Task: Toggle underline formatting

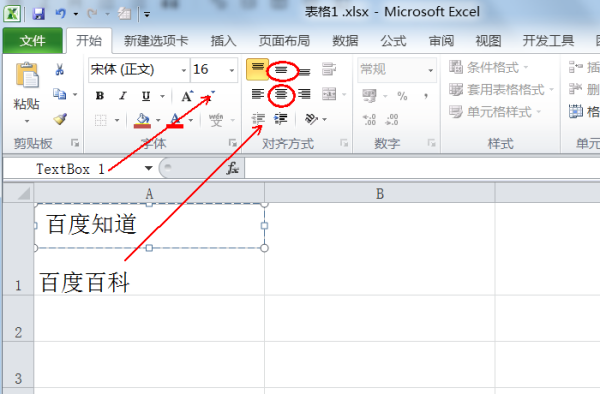Action: tap(146, 96)
